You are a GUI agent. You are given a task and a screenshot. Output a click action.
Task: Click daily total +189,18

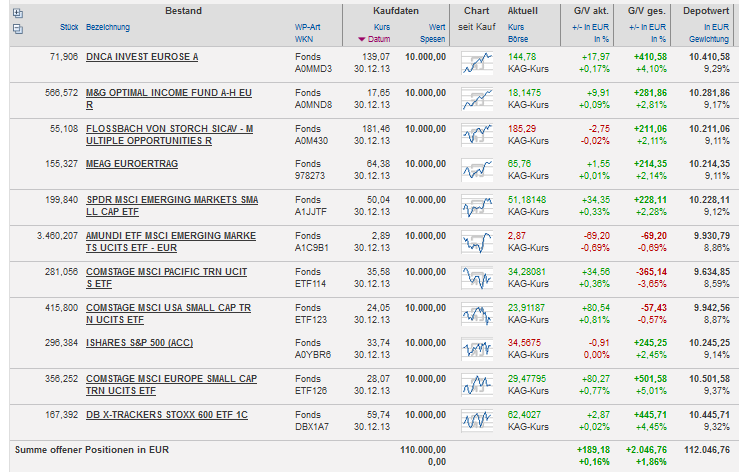(593, 450)
